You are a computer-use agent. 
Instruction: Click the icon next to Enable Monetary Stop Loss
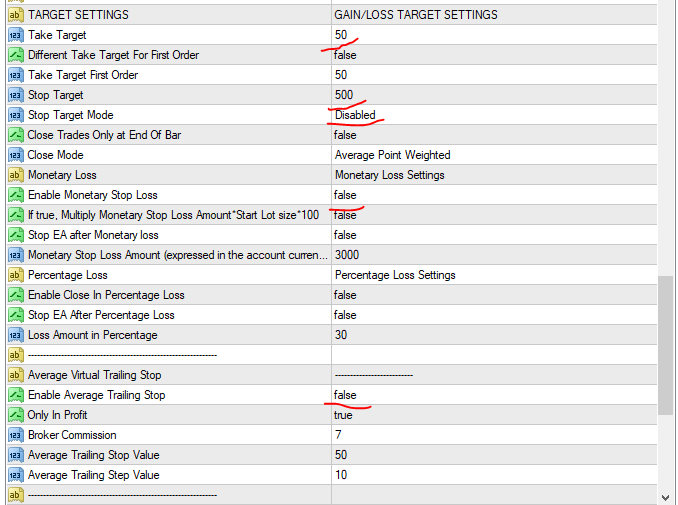(15, 195)
